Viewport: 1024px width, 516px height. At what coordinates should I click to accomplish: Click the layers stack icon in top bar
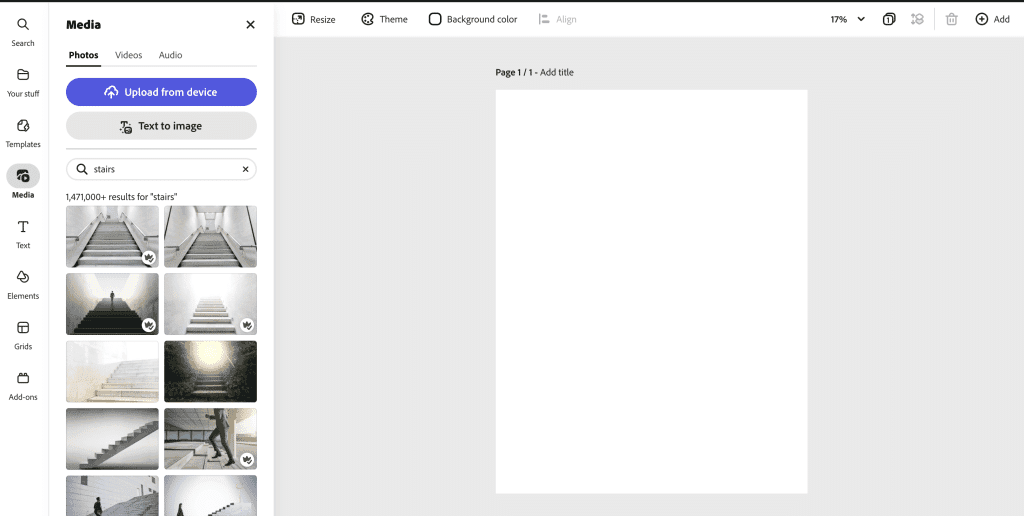tap(918, 20)
